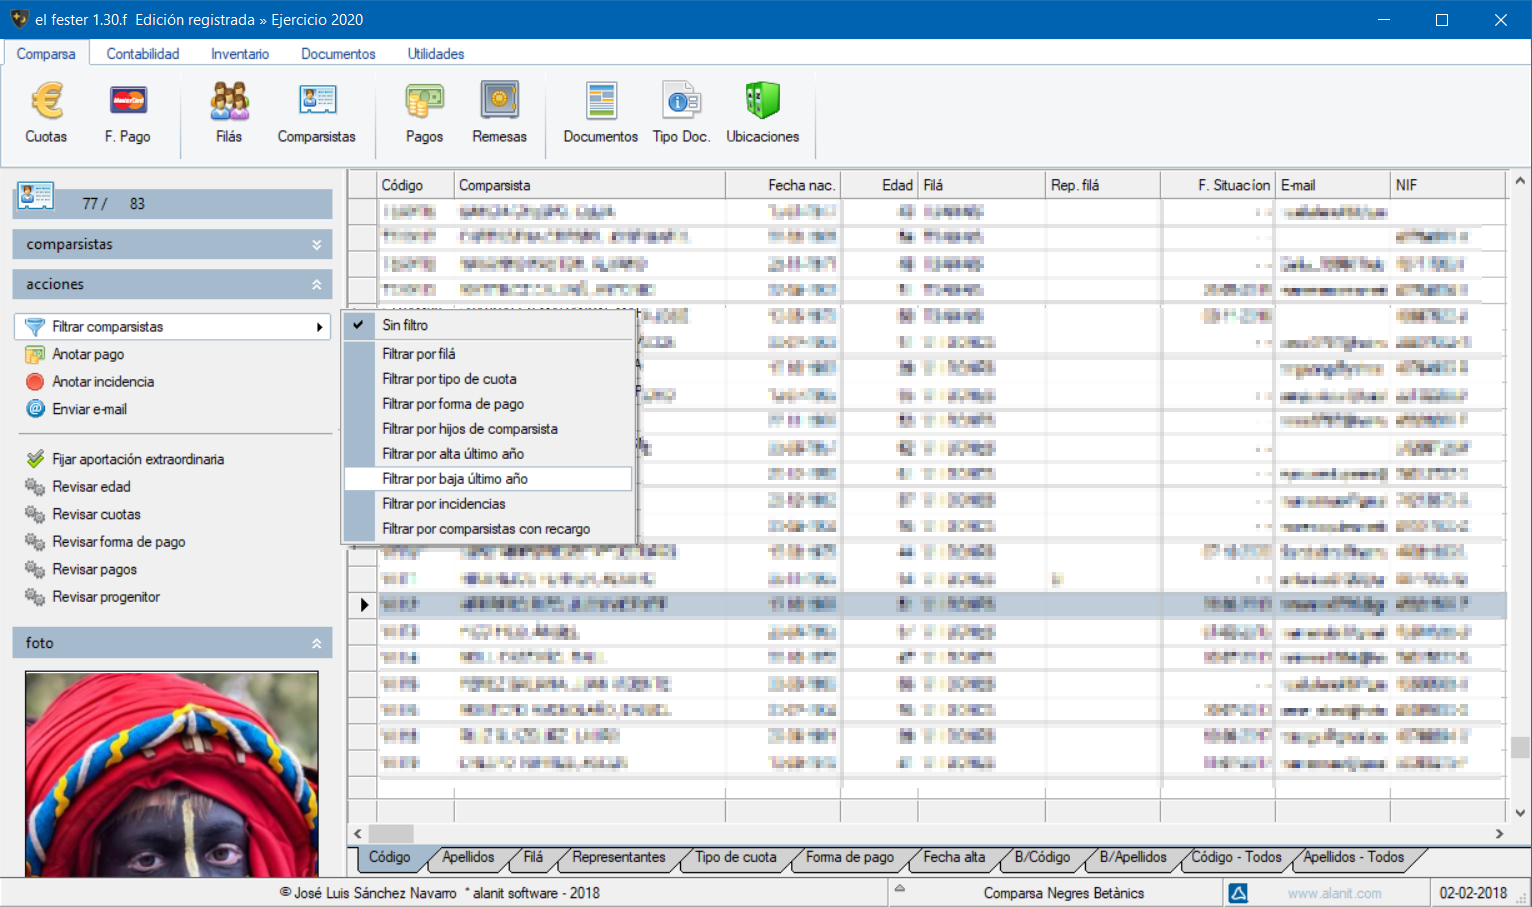The image size is (1532, 907).
Task: Click the comparsista photo thumbnail
Action: tap(172, 773)
